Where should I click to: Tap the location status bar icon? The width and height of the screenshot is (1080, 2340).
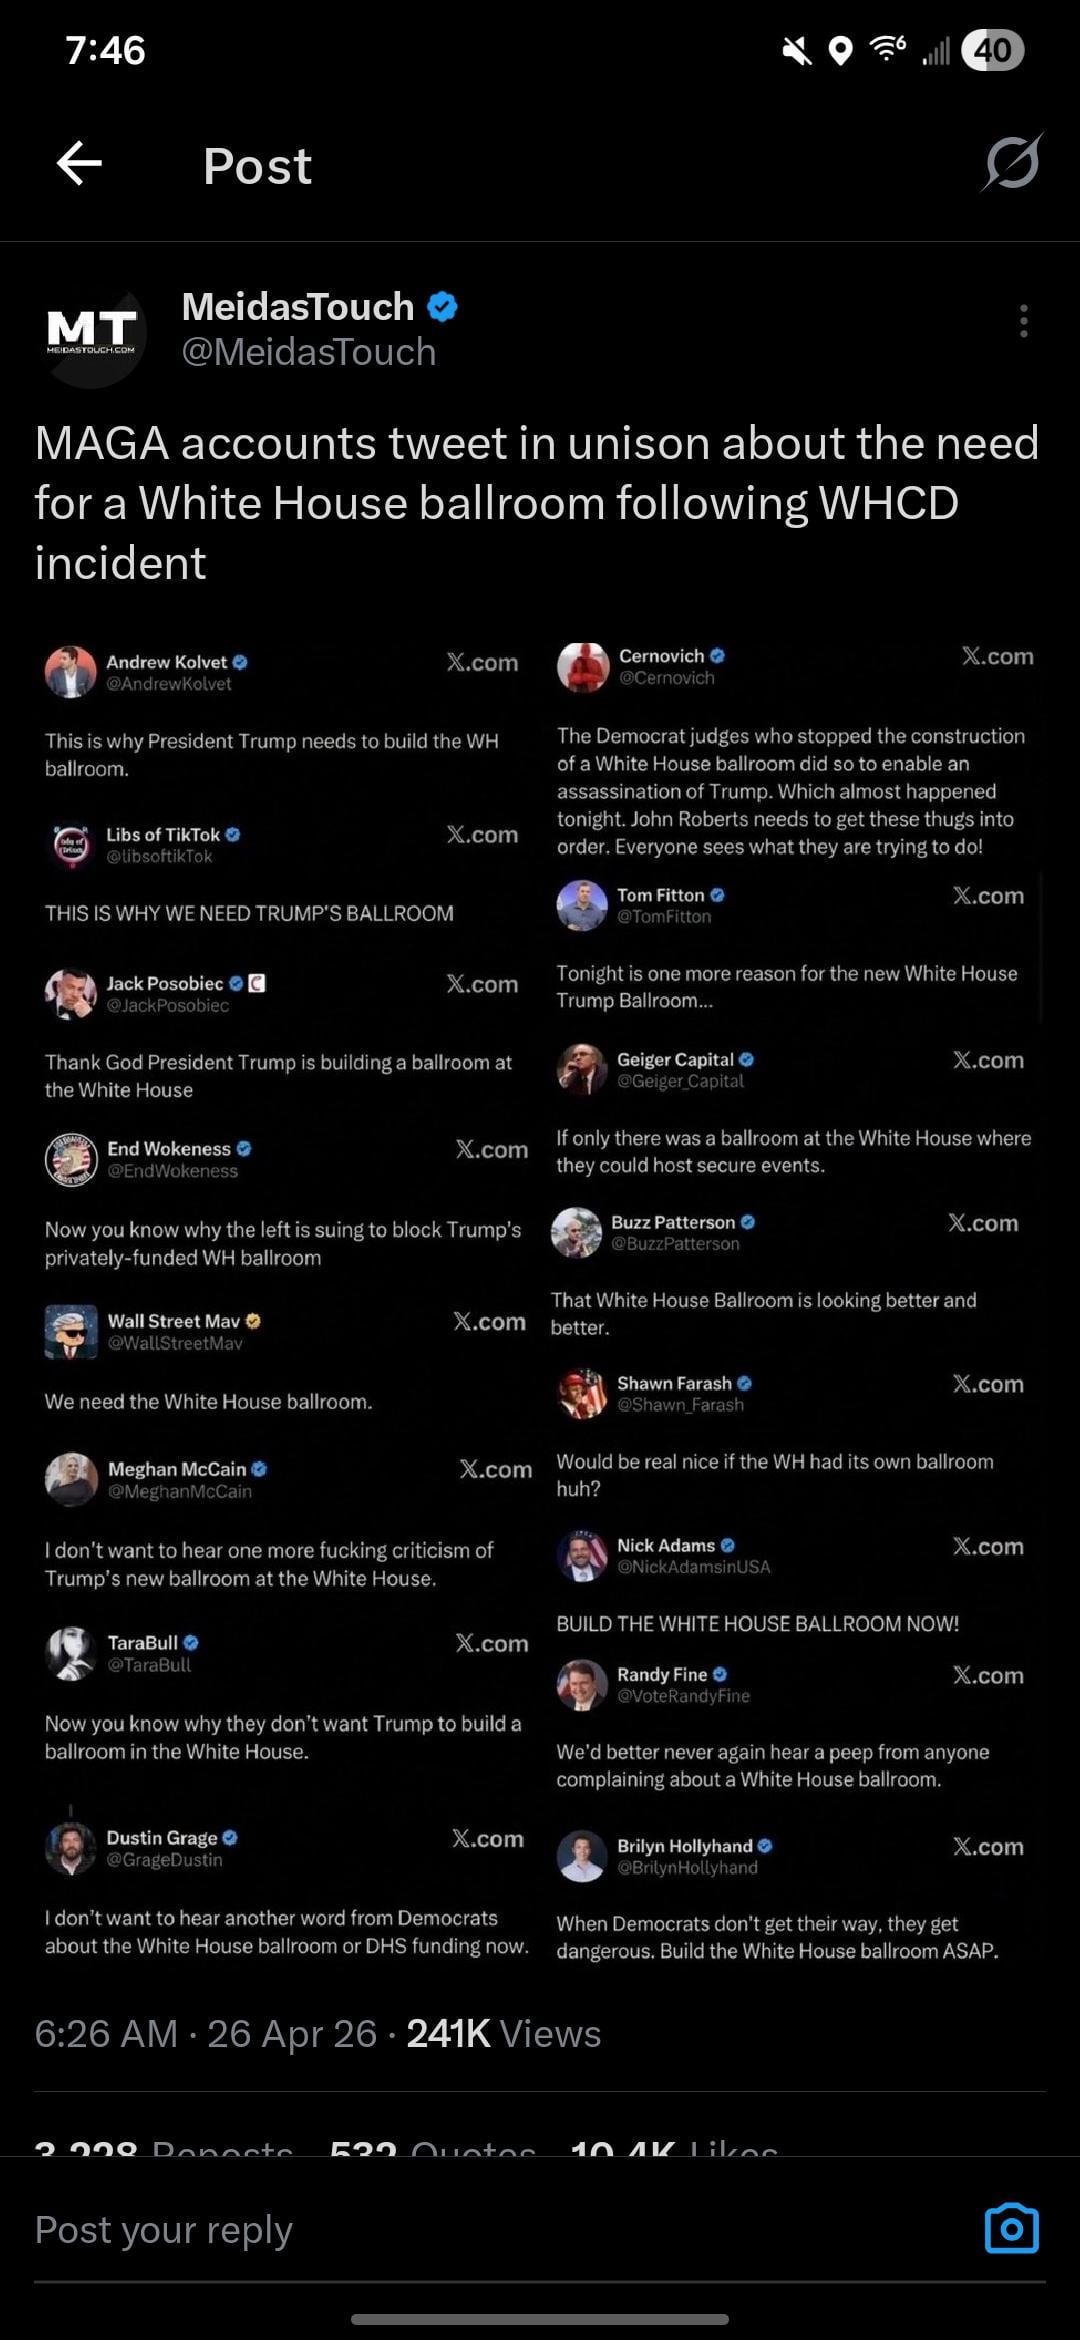pos(841,50)
